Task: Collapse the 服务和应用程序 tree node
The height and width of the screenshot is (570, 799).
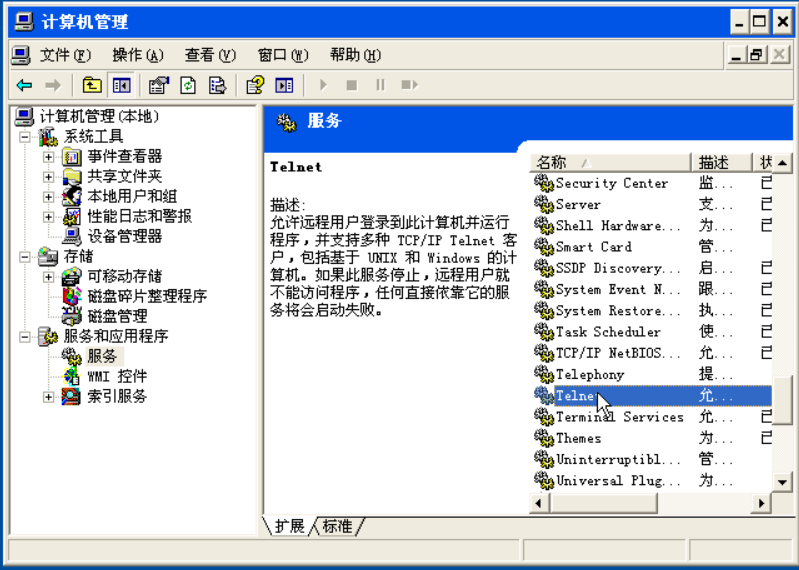Action: tap(24, 337)
